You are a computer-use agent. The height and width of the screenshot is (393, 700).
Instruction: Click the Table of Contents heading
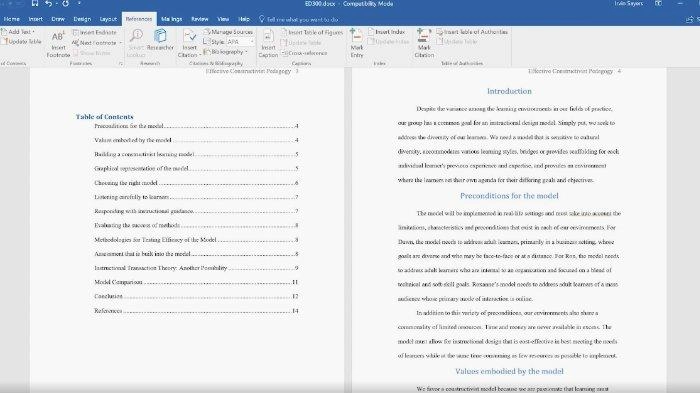pos(104,117)
